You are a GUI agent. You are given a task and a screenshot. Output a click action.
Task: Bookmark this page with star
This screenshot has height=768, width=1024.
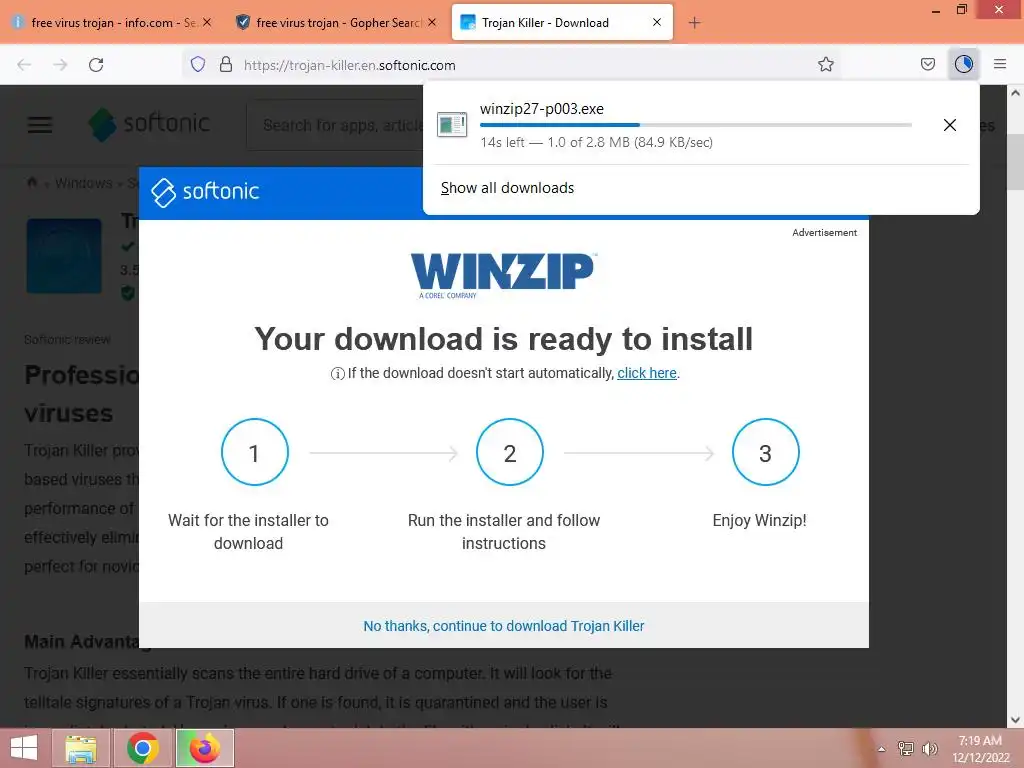[825, 64]
